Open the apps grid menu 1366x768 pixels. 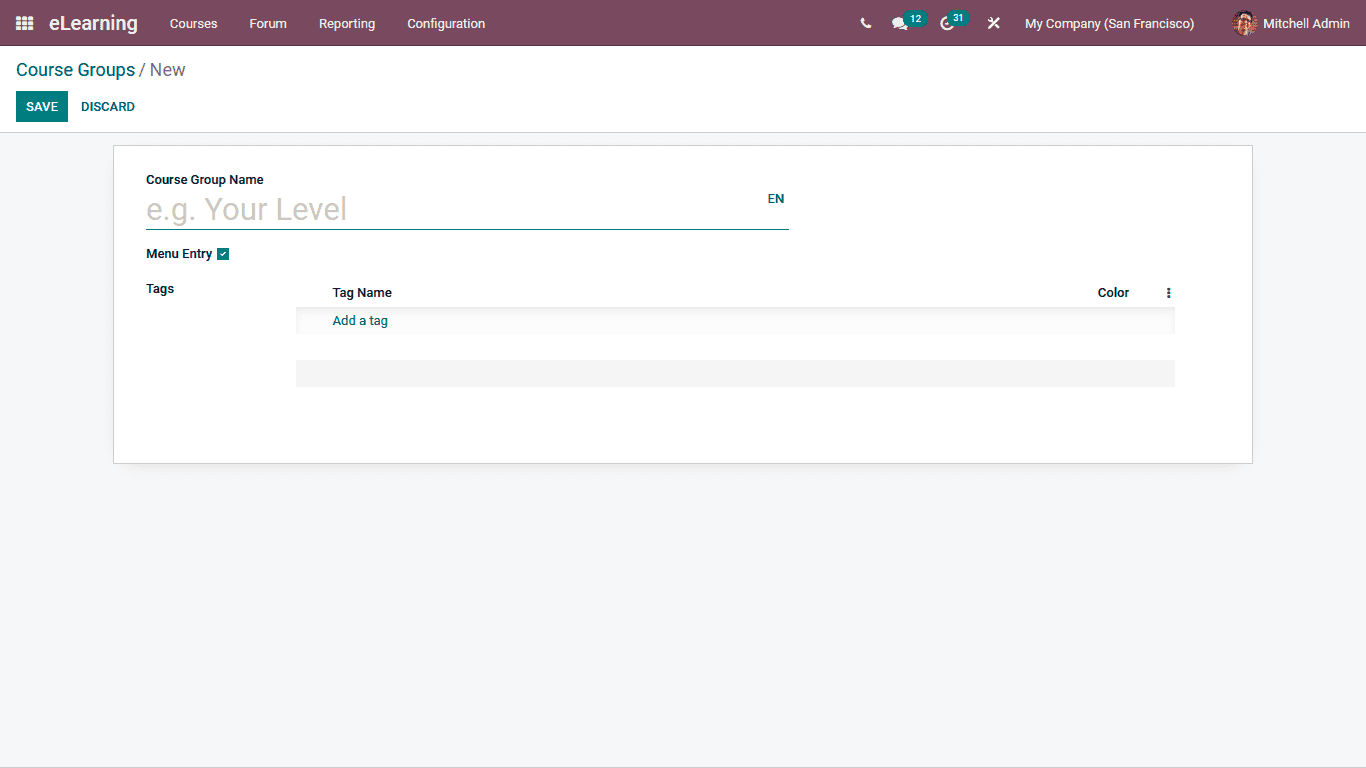click(x=23, y=23)
